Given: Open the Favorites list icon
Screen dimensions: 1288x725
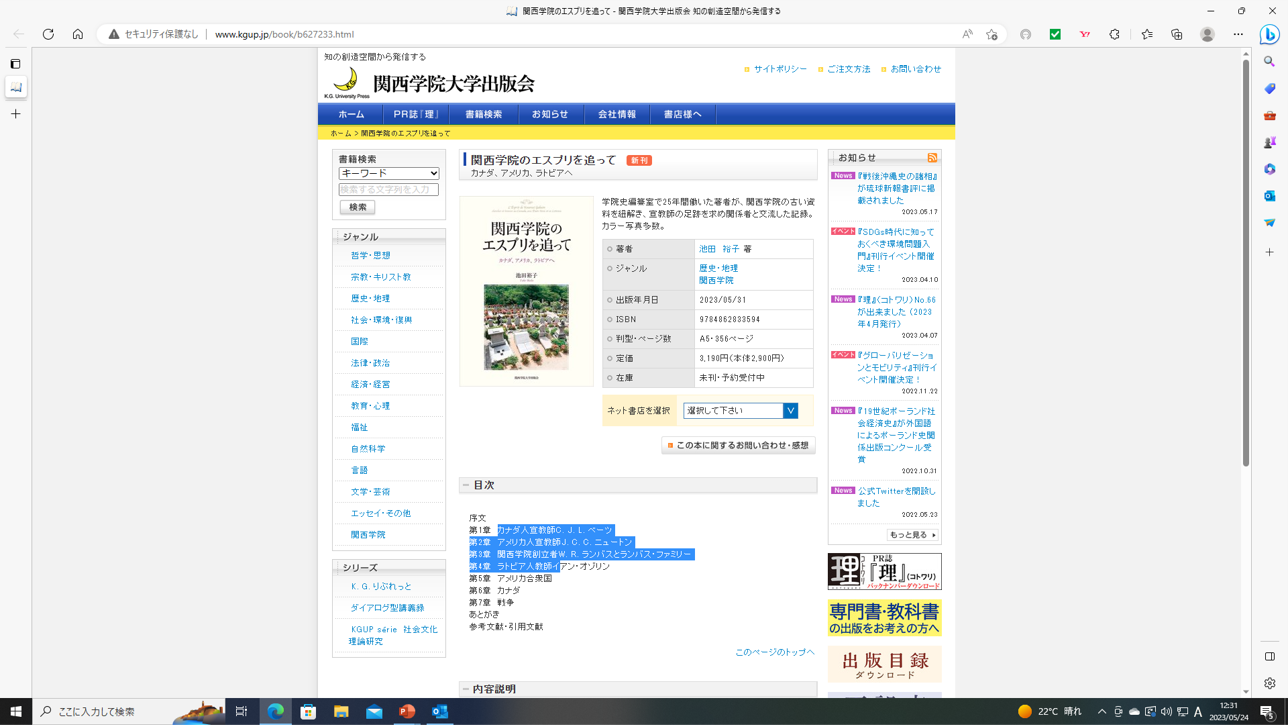Looking at the screenshot, I should (1147, 34).
